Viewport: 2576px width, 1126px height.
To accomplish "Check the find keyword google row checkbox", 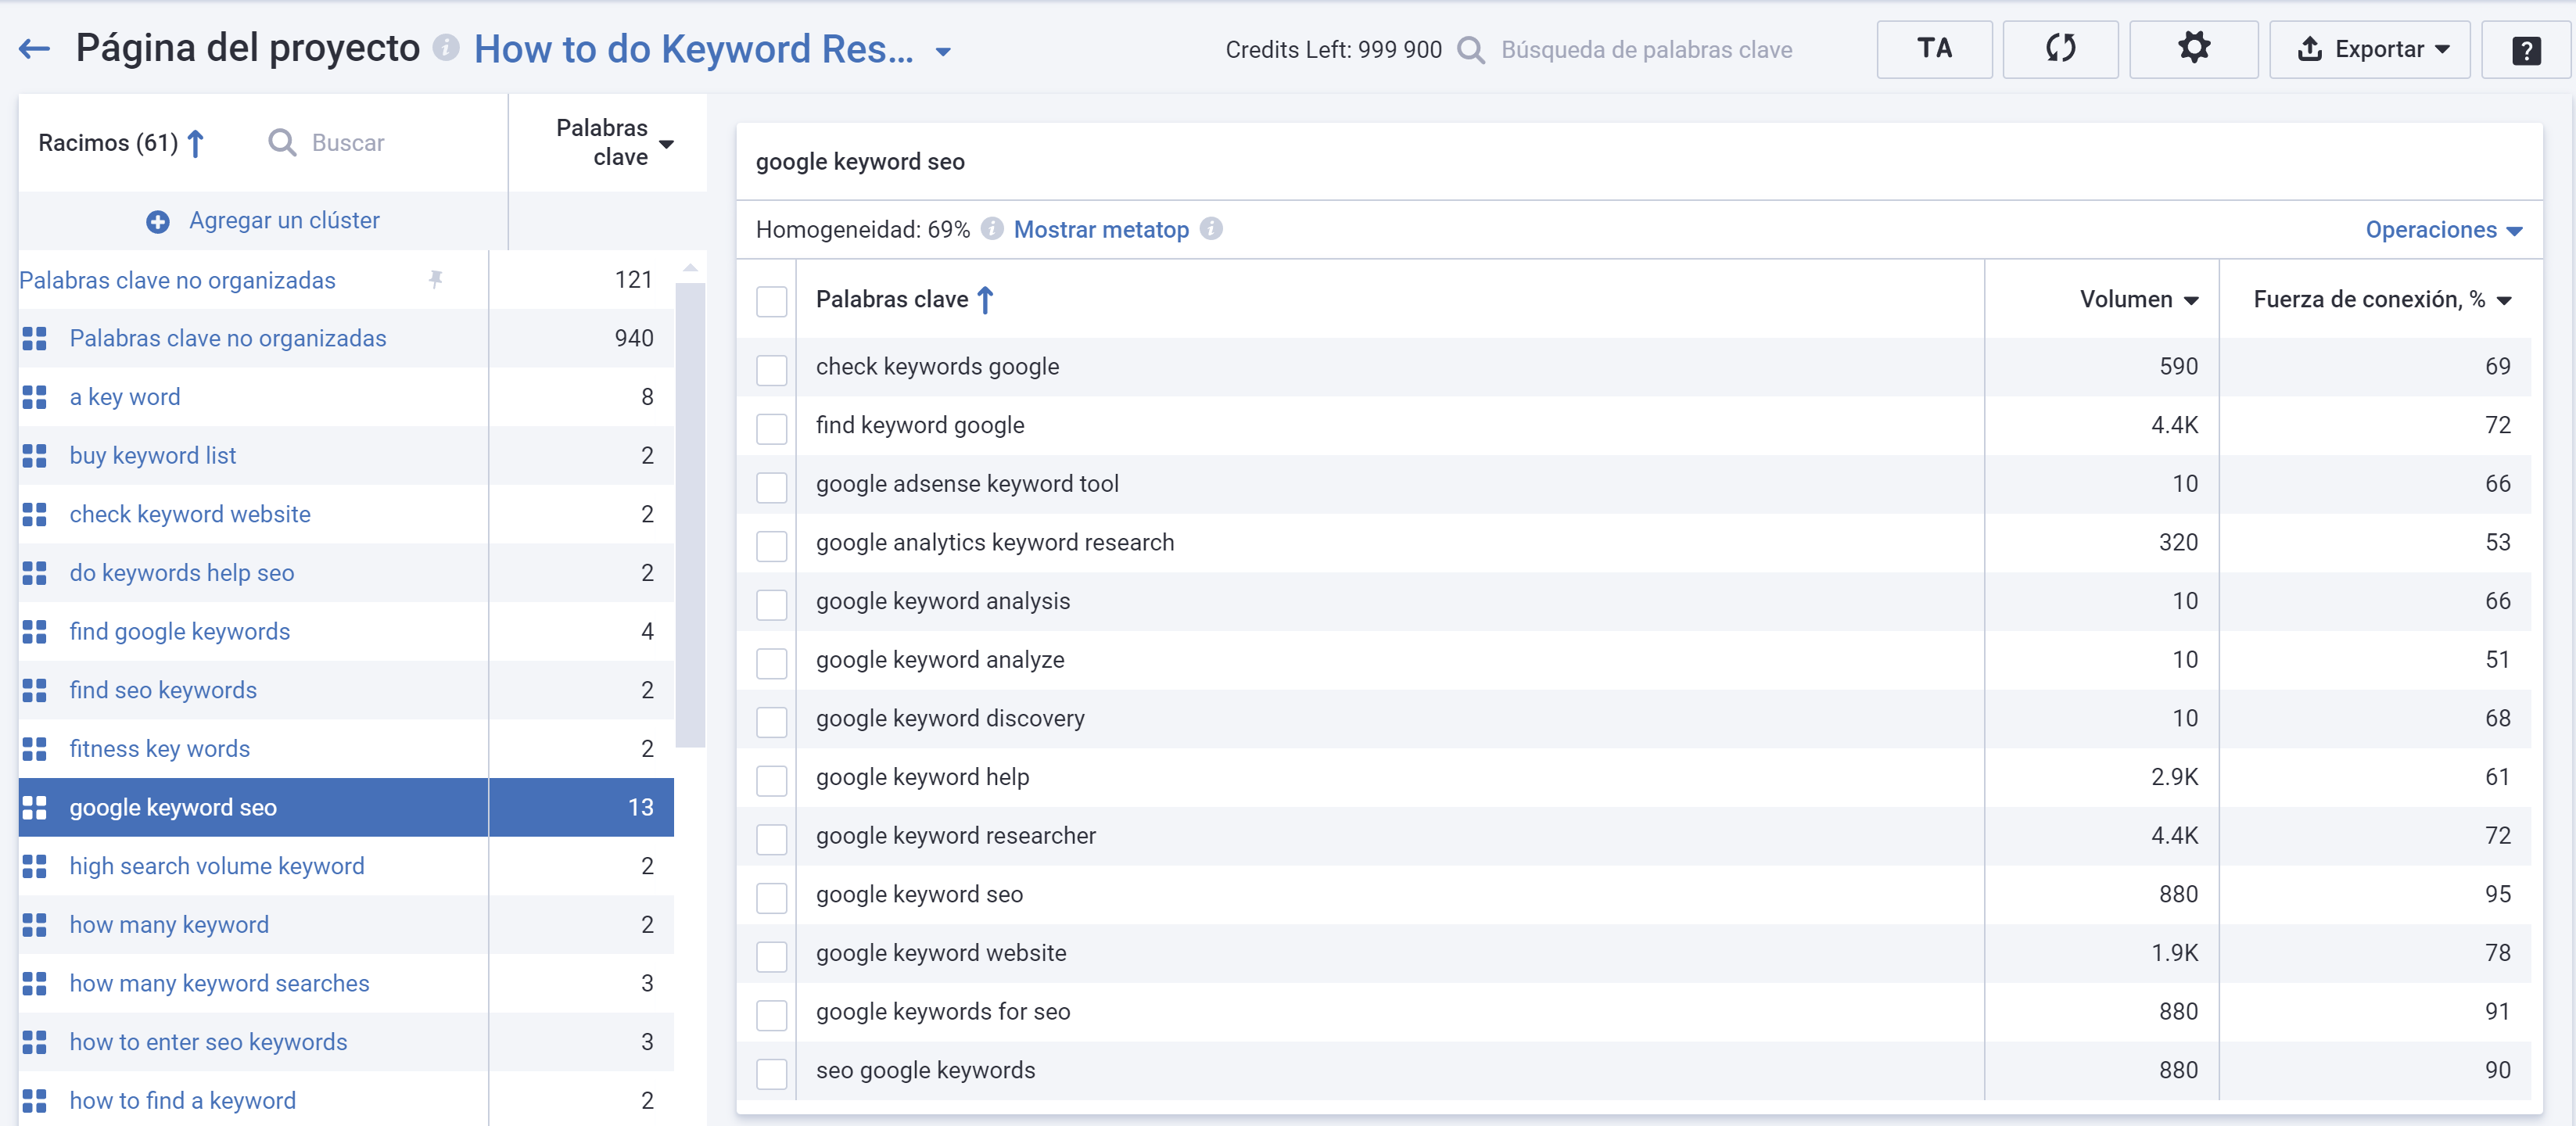I will tap(771, 429).
